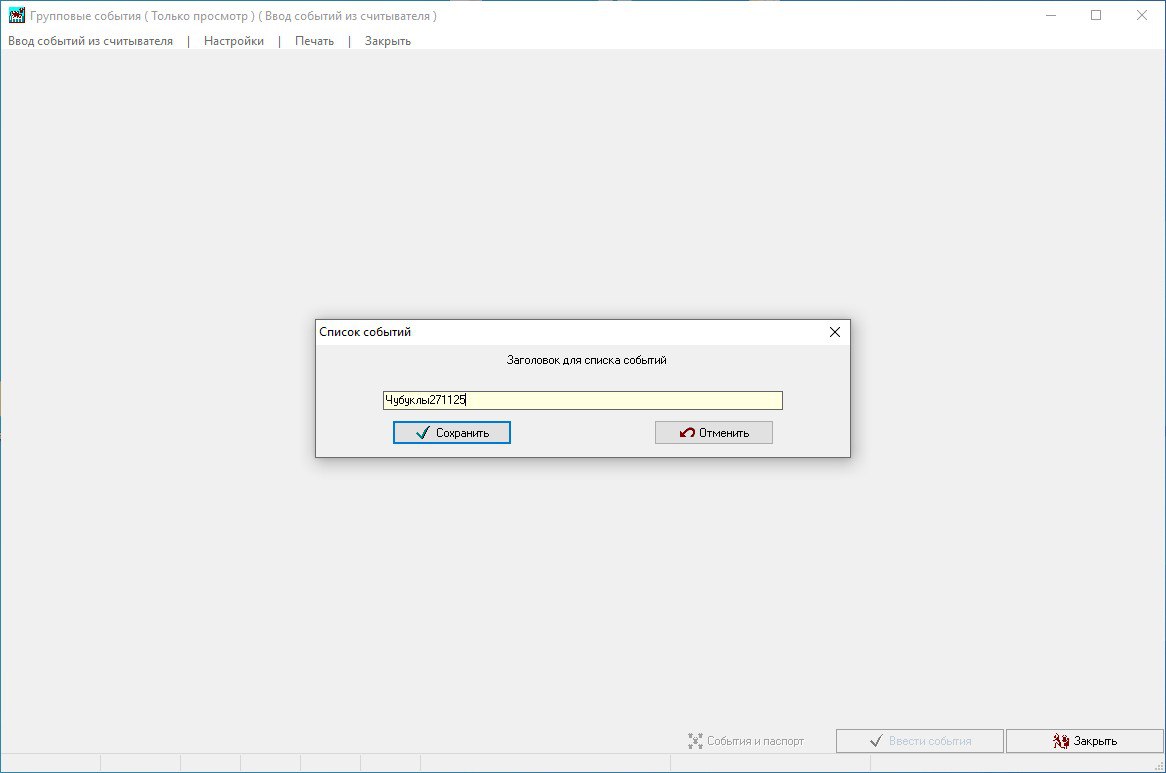The width and height of the screenshot is (1166, 773).
Task: Maximize the 'Групповые события' window
Action: click(x=1096, y=15)
